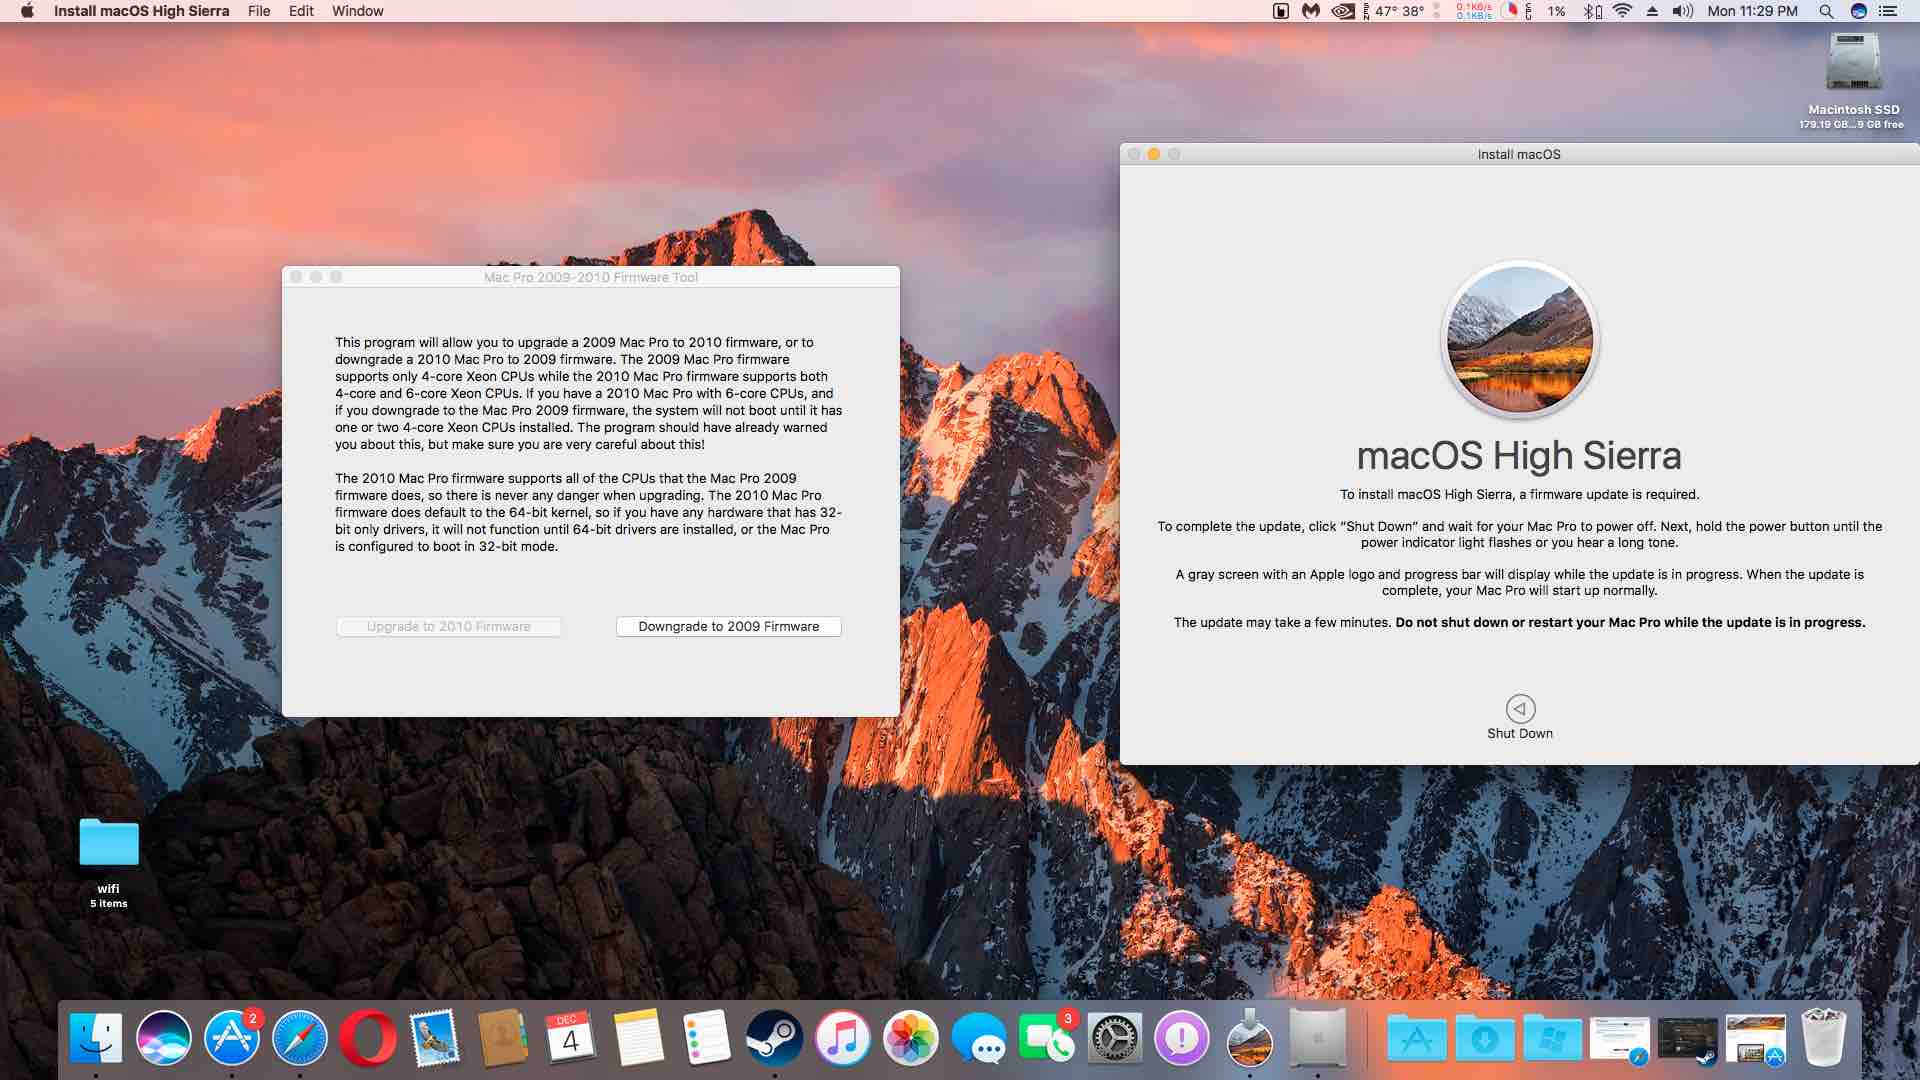
Task: Open the Mail stamp icon in the Dock
Action: point(436,1038)
